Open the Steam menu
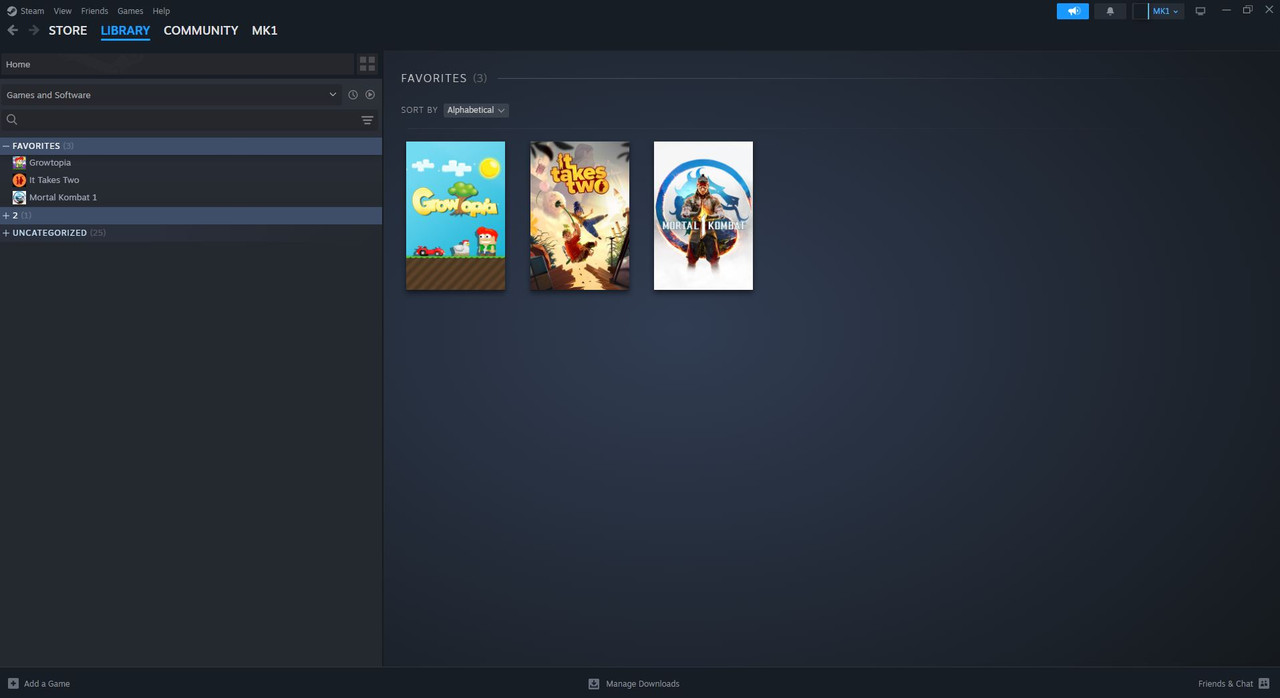This screenshot has height=698, width=1280. click(x=33, y=11)
